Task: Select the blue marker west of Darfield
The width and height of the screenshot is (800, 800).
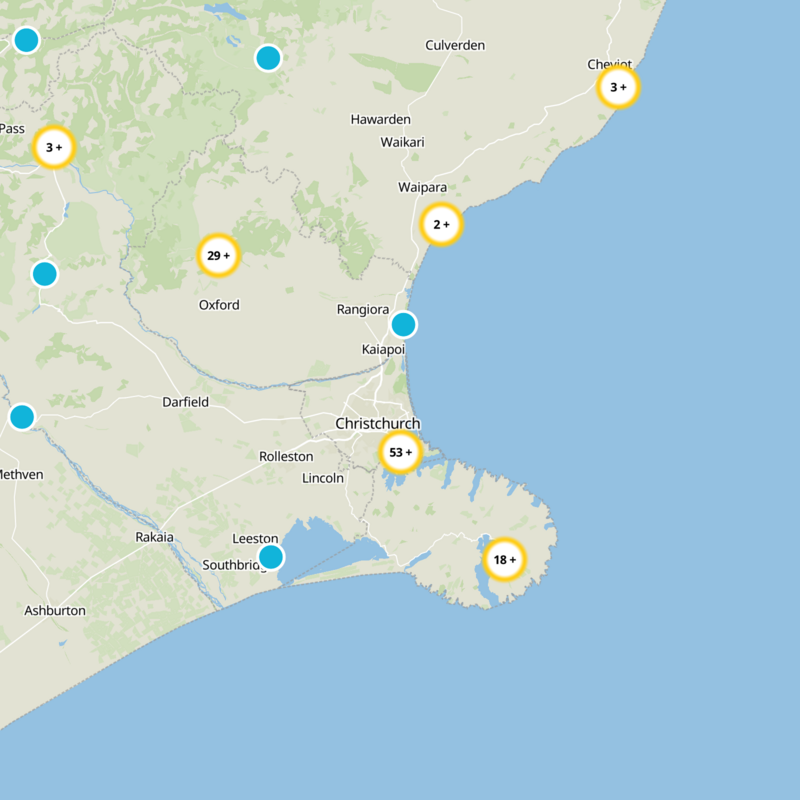Action: click(x=22, y=417)
